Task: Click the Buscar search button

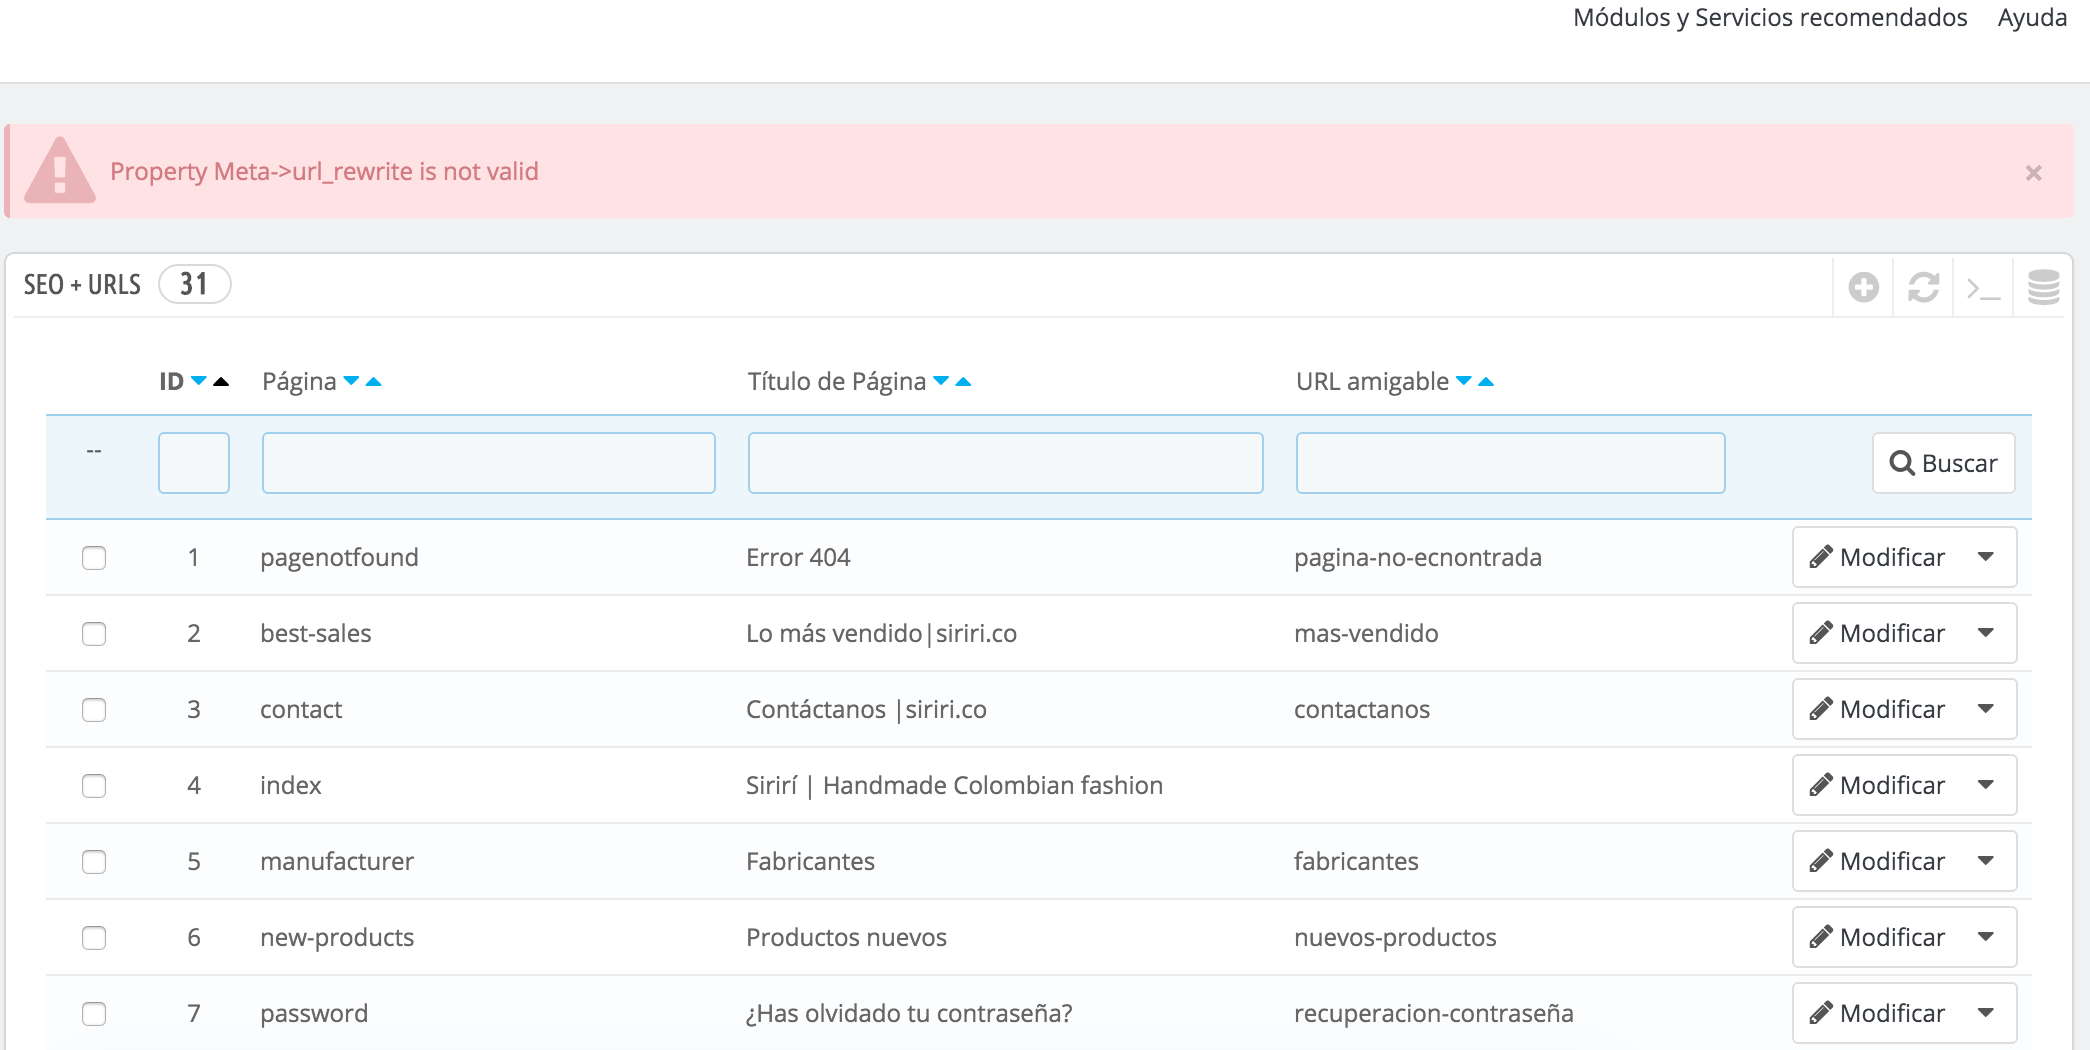Action: point(1943,463)
